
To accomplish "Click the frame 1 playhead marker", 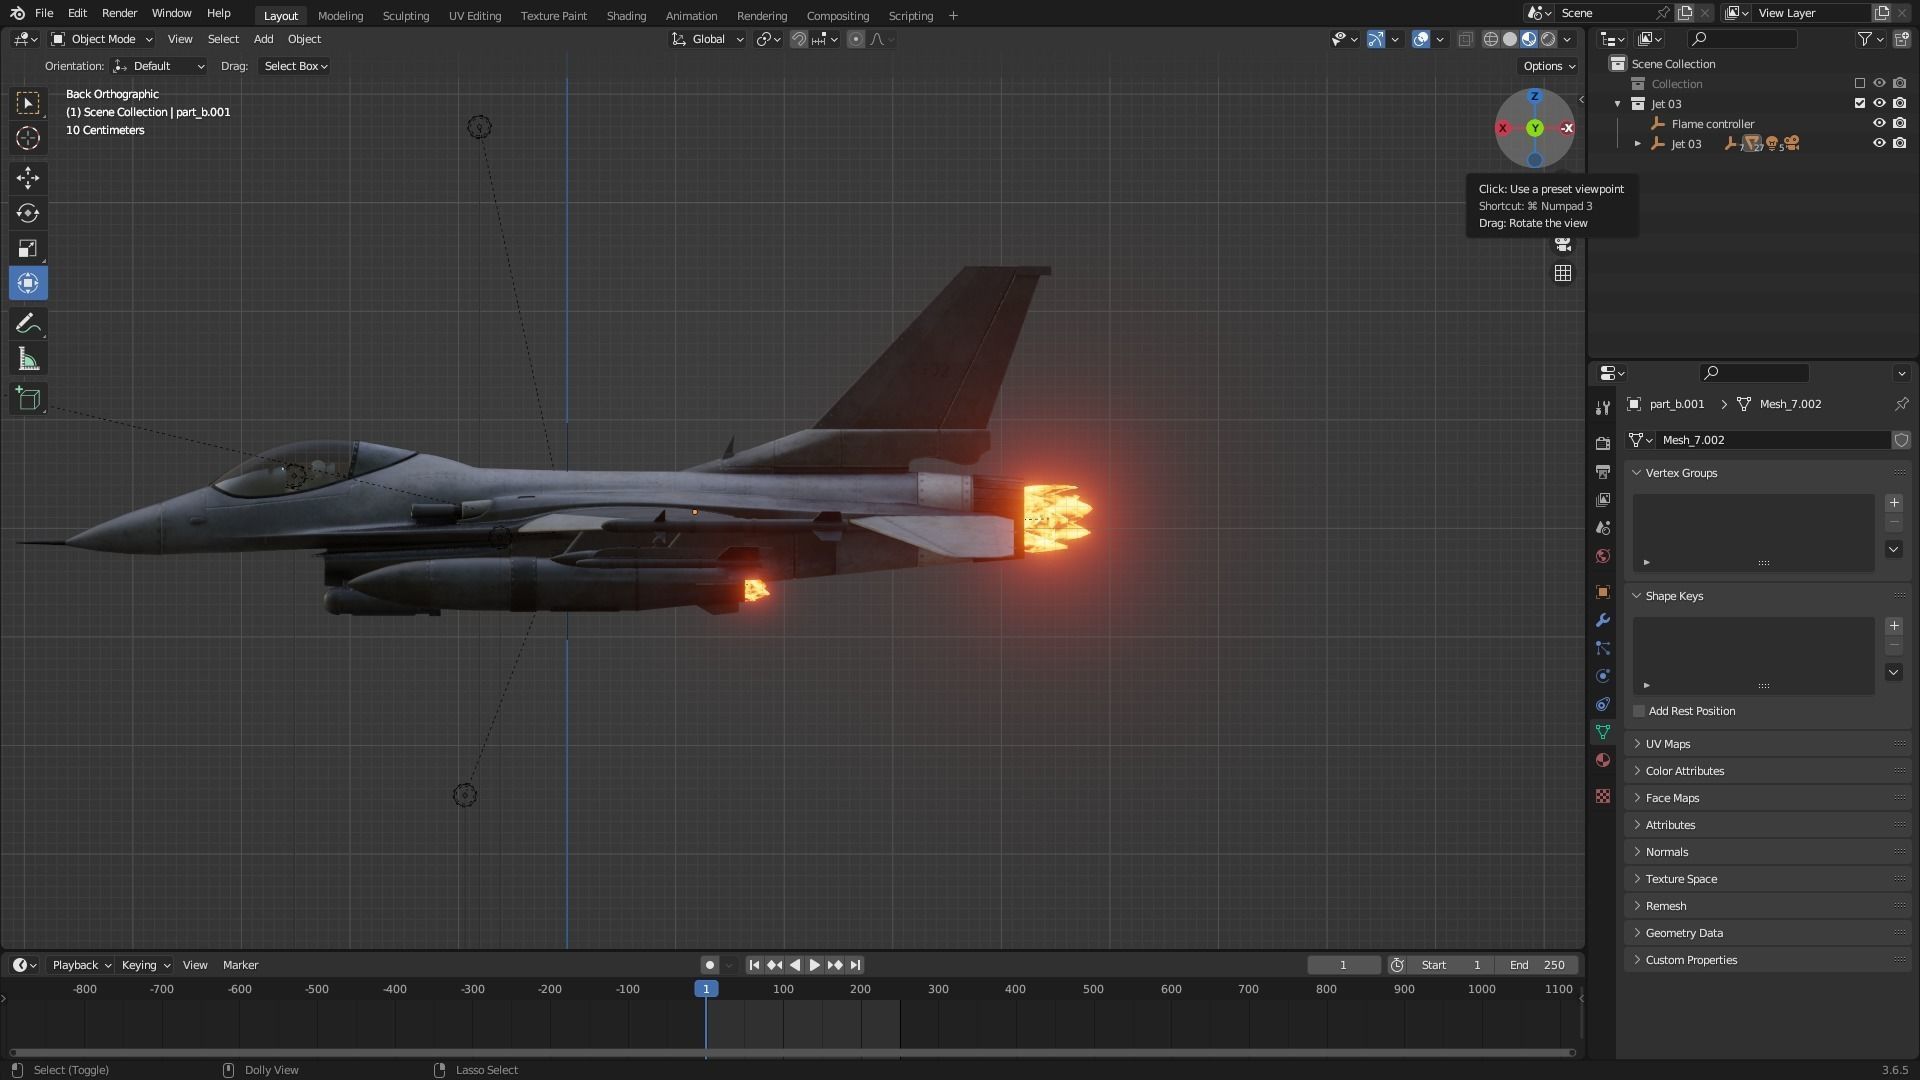I will click(x=706, y=989).
